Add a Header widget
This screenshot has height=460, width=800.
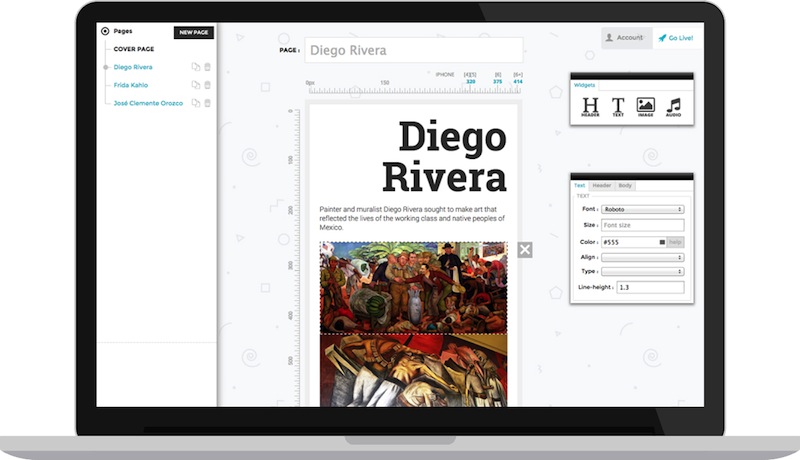click(x=590, y=107)
